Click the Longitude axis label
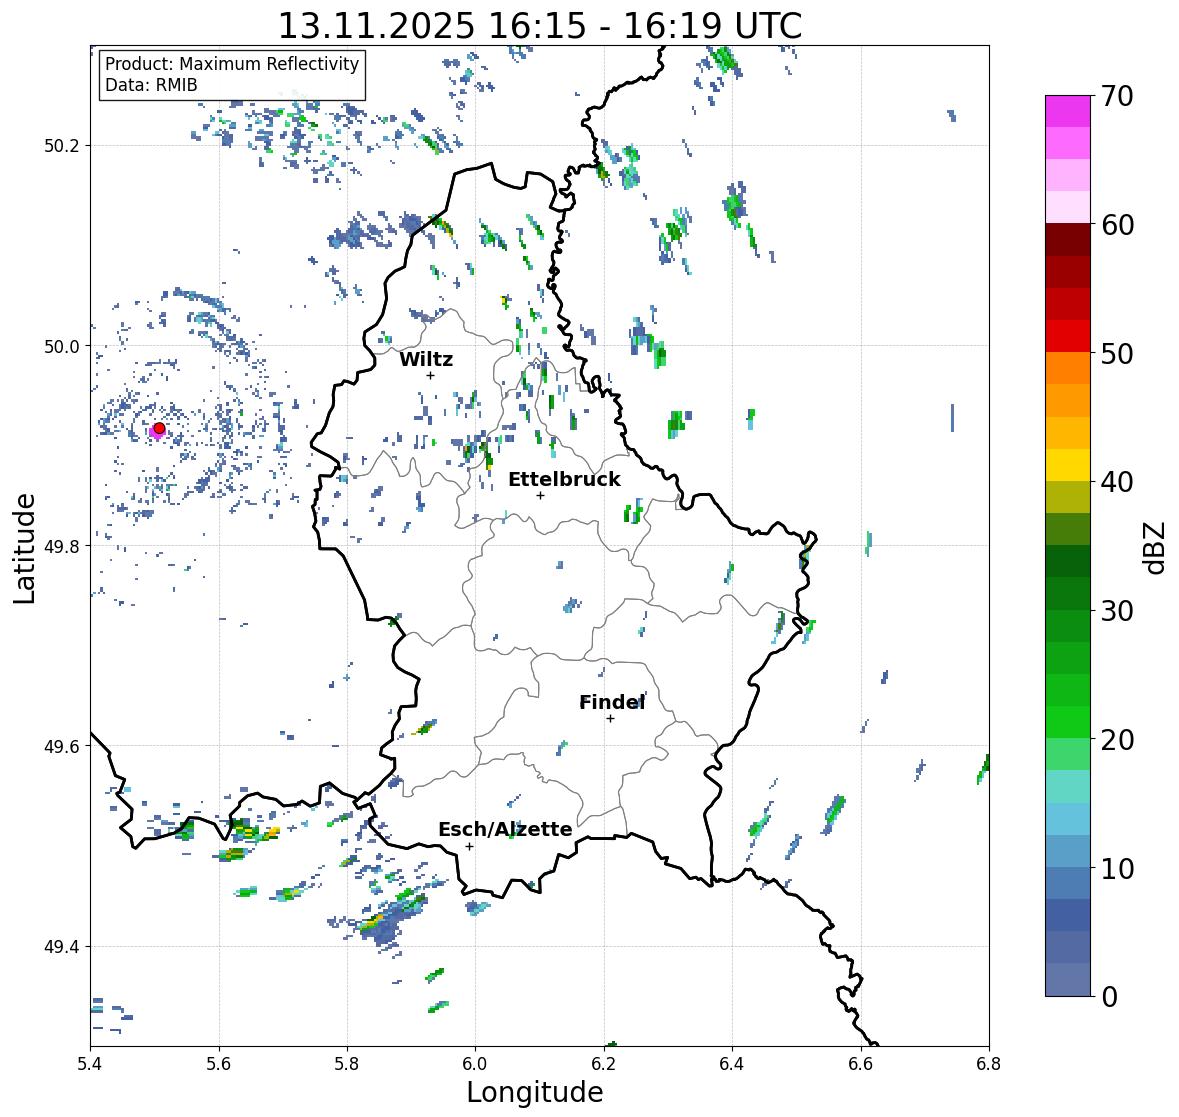Screen dimensions: 1179x1117 tap(535, 1092)
